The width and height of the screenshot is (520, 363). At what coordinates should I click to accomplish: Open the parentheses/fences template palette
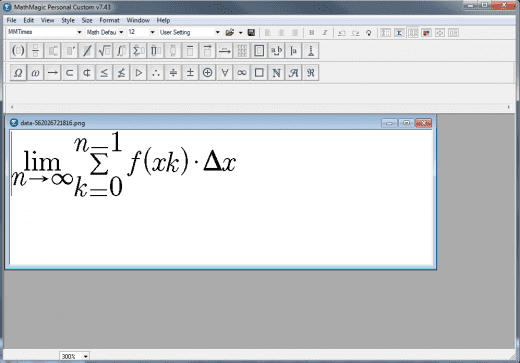pos(18,51)
